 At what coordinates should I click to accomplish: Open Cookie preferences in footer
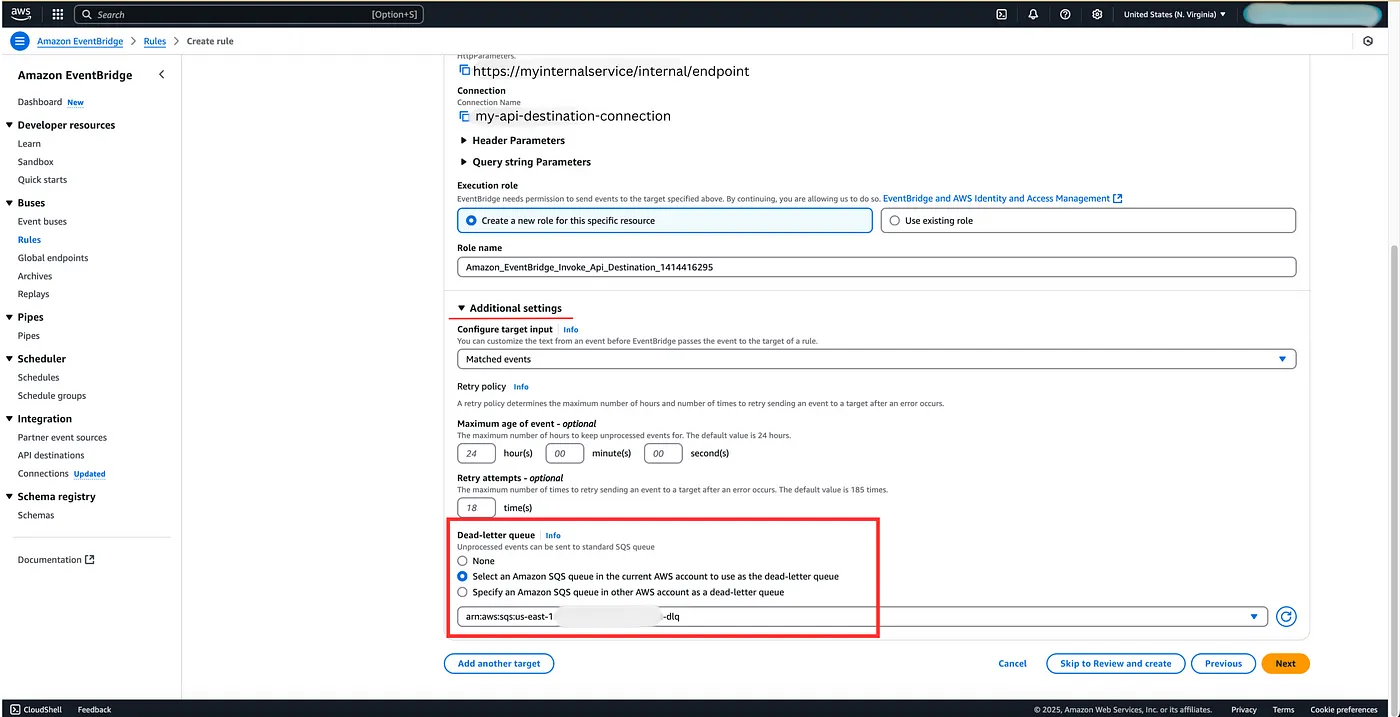click(1344, 709)
